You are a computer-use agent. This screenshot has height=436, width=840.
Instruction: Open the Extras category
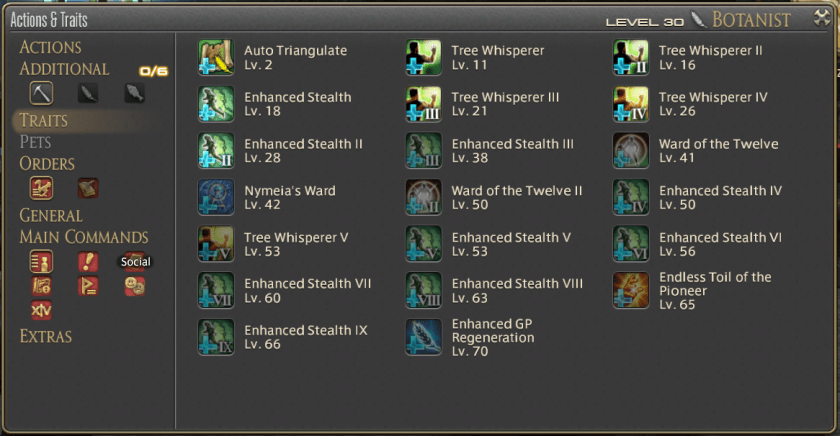click(x=46, y=336)
